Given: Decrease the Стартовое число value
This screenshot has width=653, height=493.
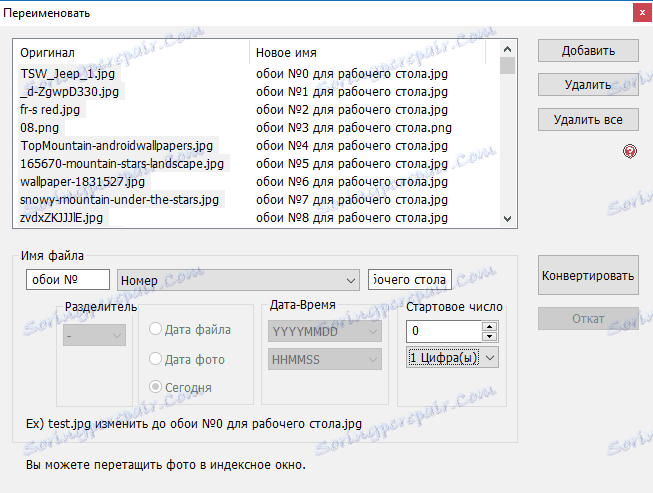Looking at the screenshot, I should [490, 336].
